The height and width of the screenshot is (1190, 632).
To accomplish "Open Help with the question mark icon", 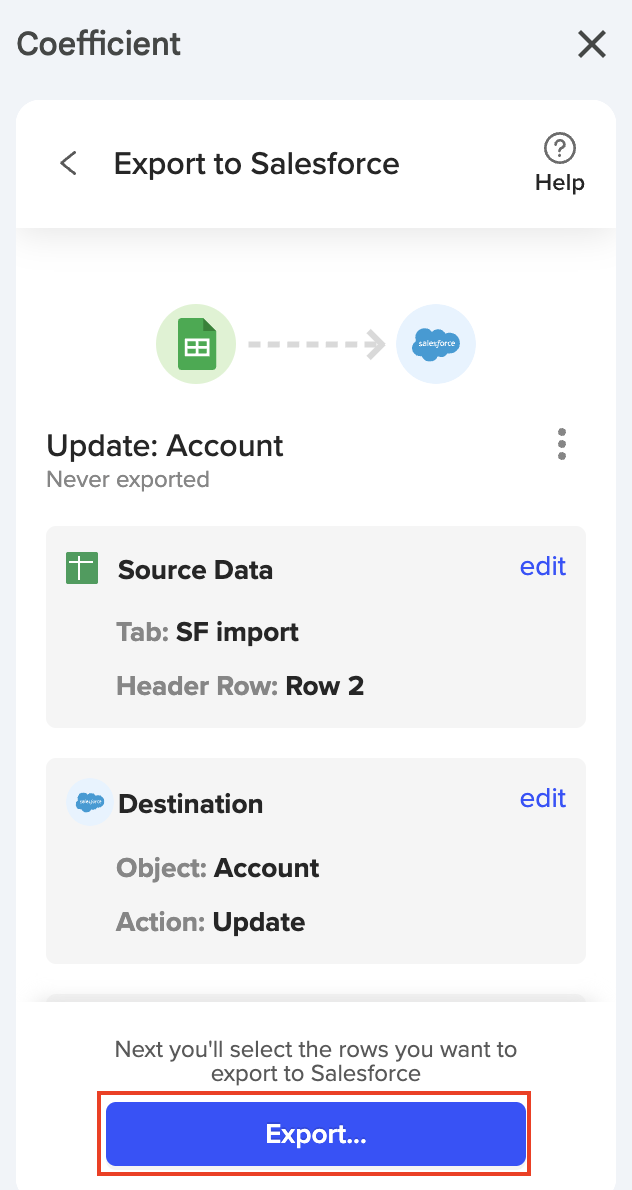I will tap(559, 163).
